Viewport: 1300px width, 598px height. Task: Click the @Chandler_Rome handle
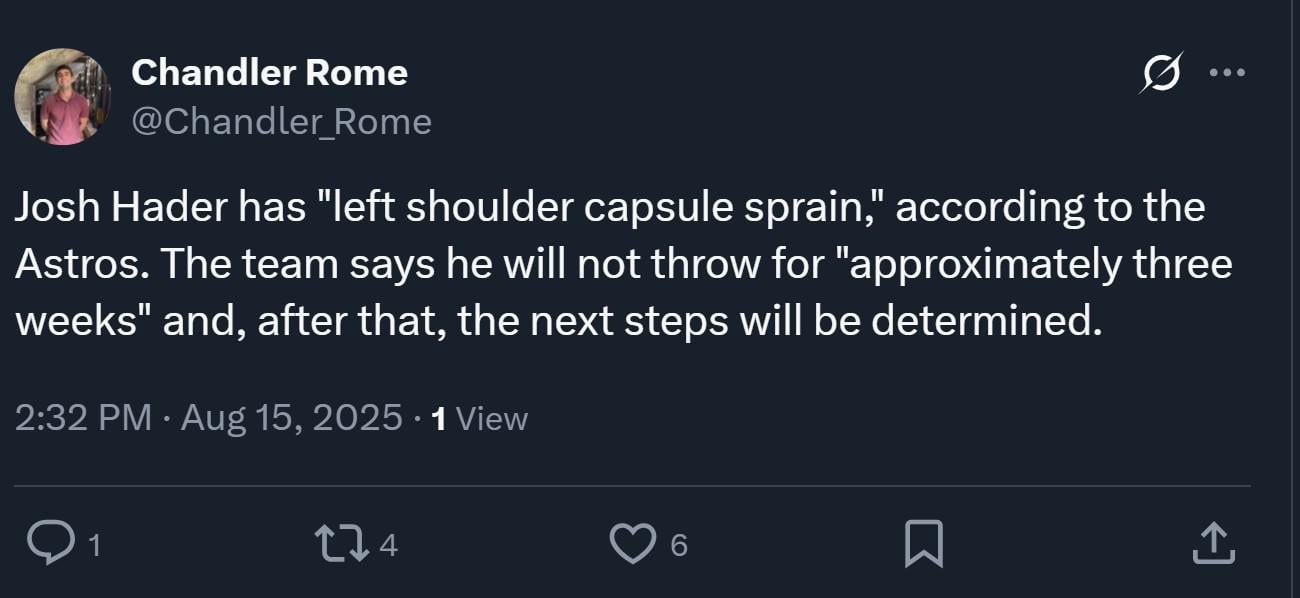283,120
